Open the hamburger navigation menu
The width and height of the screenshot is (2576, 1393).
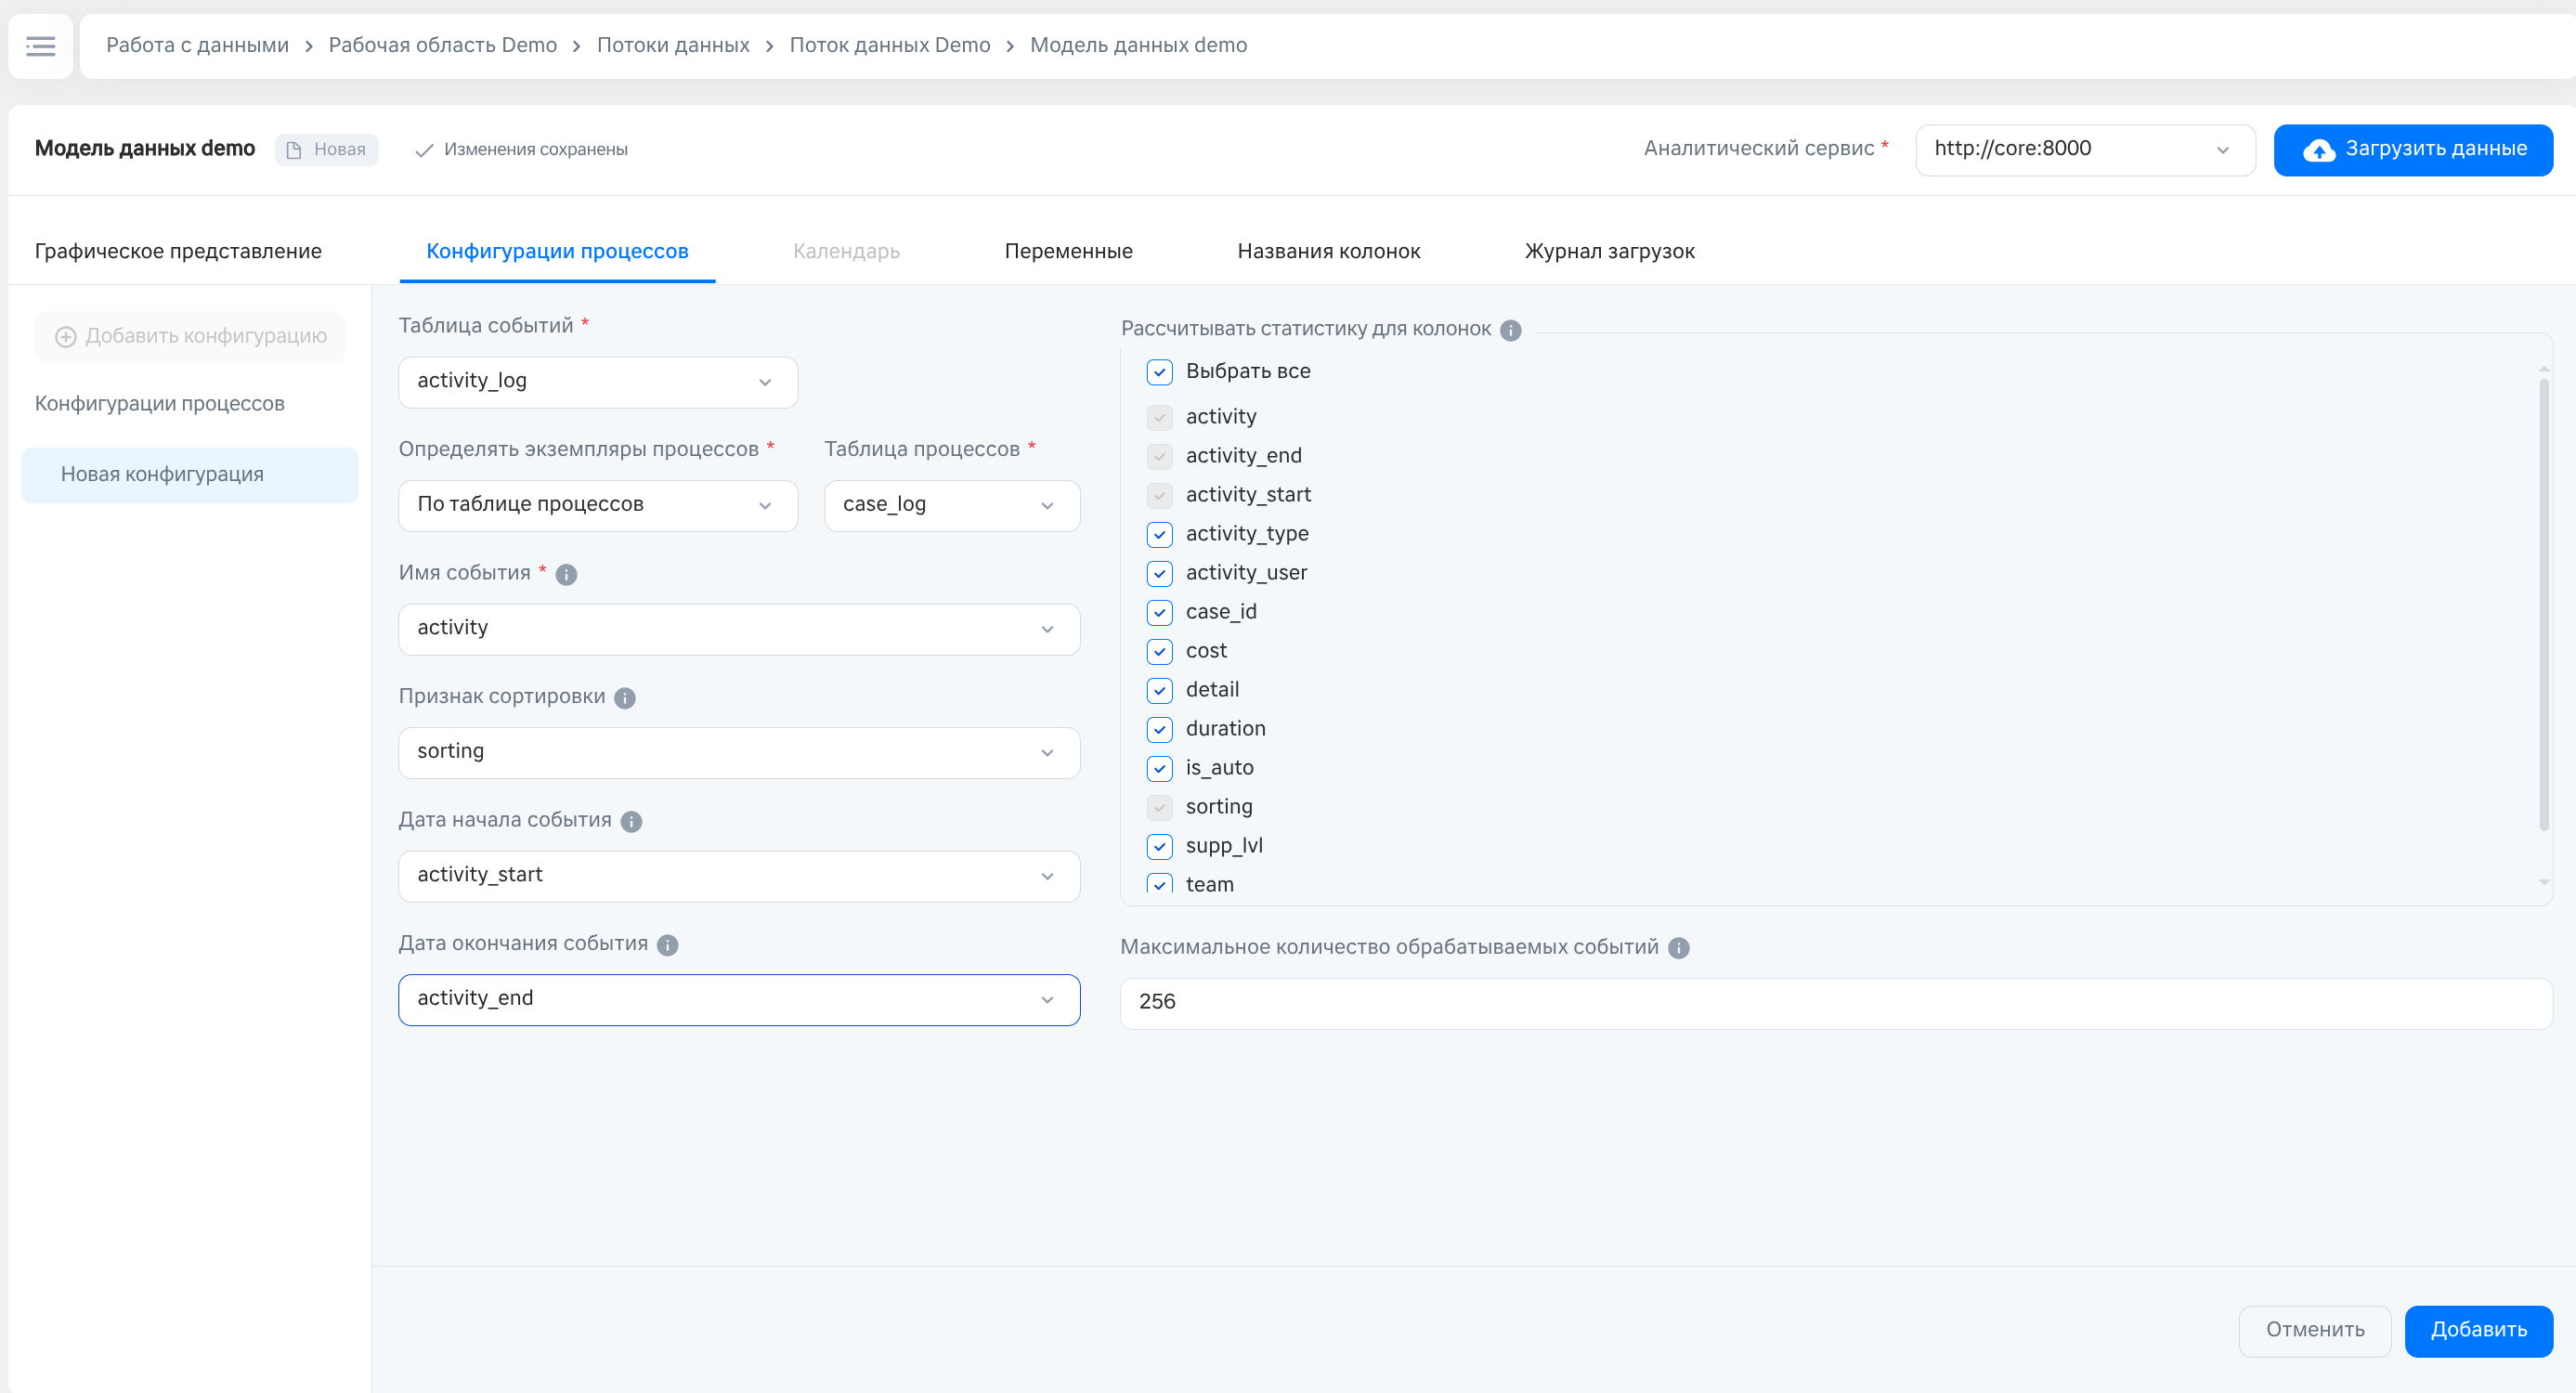point(41,46)
